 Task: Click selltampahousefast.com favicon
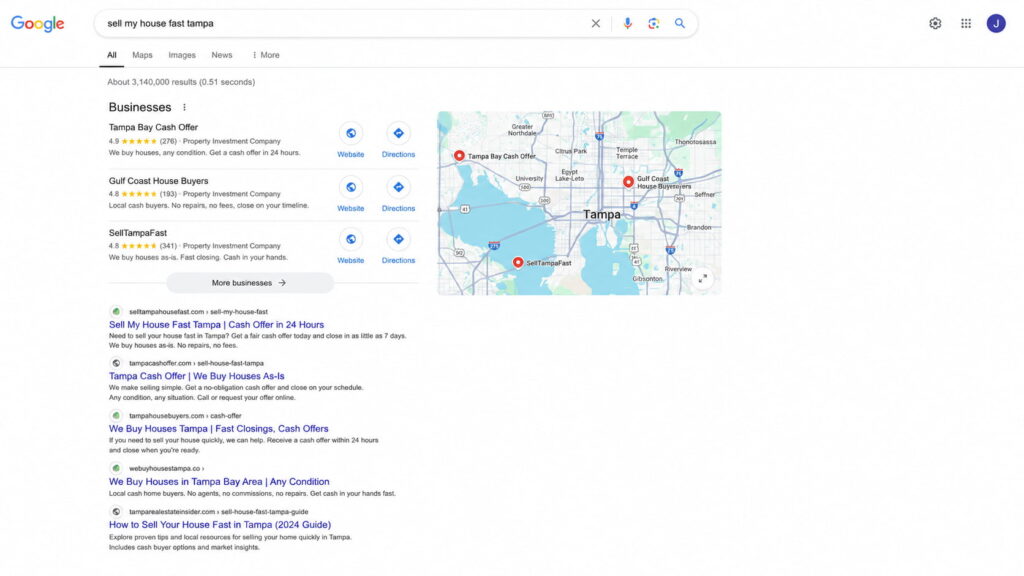tap(116, 312)
